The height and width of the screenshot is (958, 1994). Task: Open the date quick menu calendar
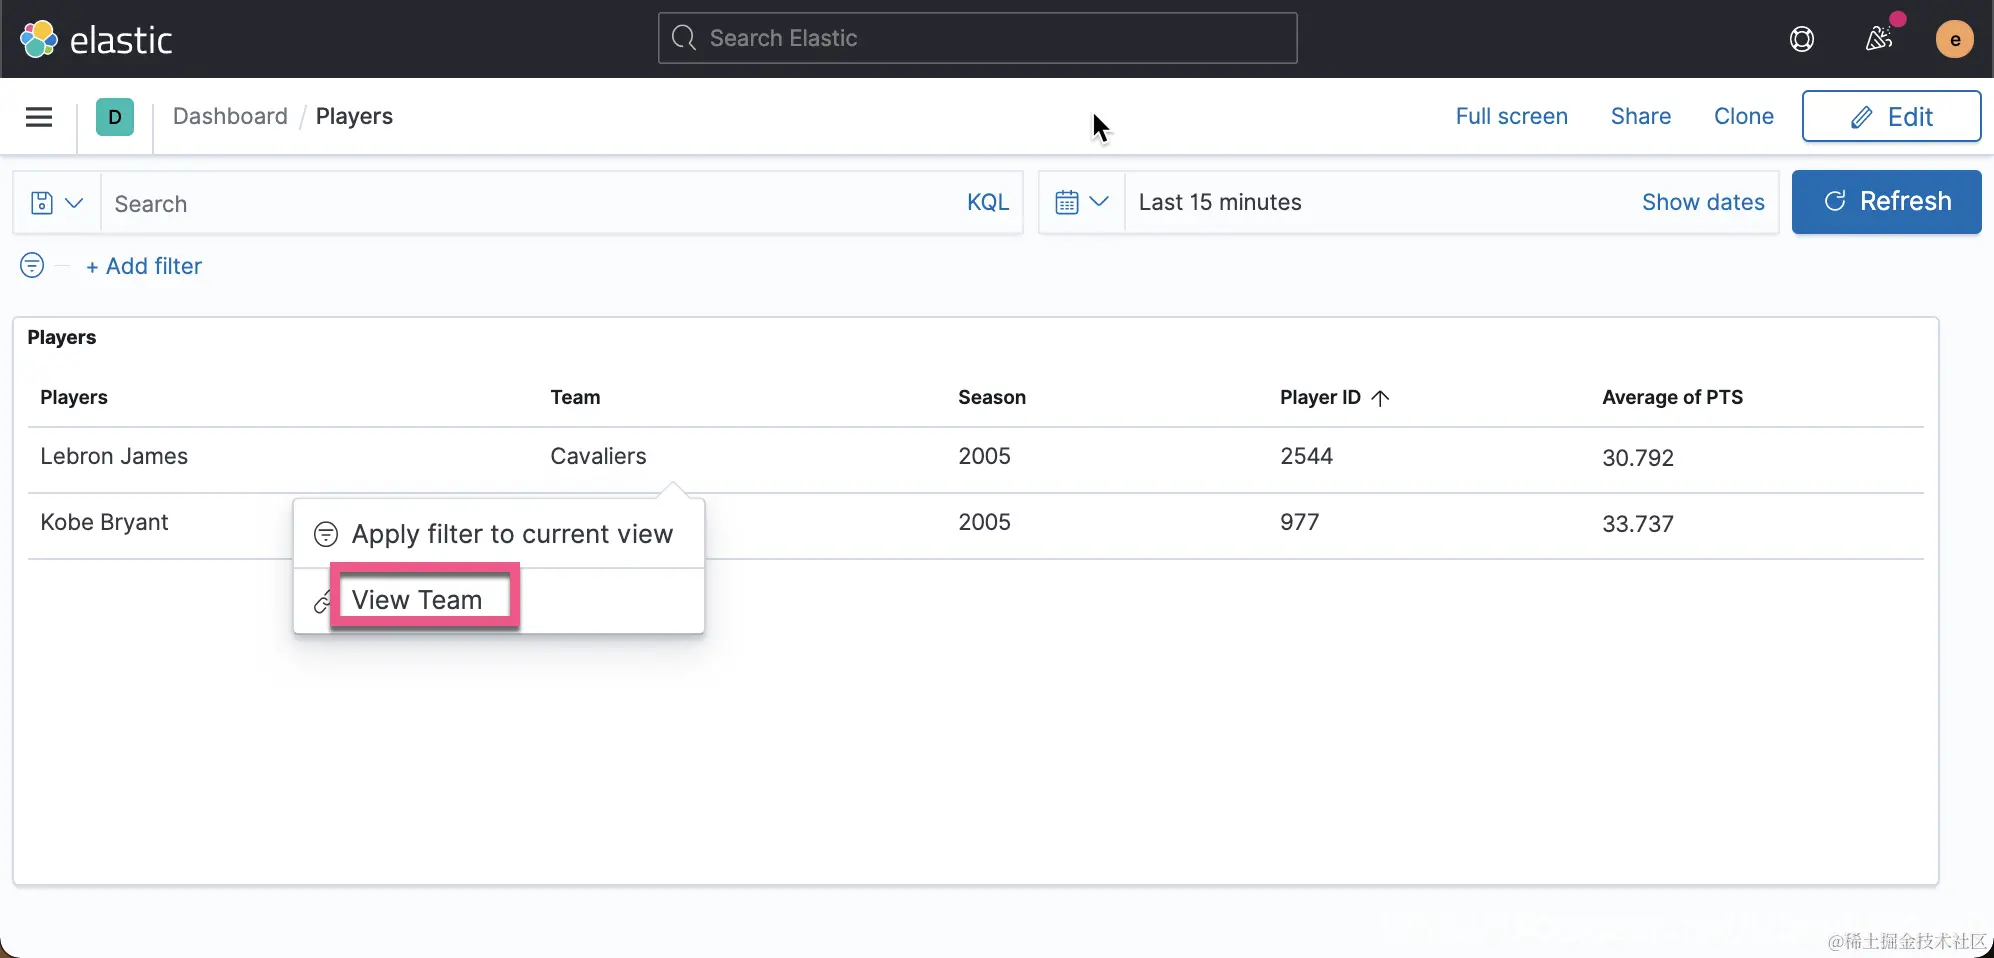1082,202
